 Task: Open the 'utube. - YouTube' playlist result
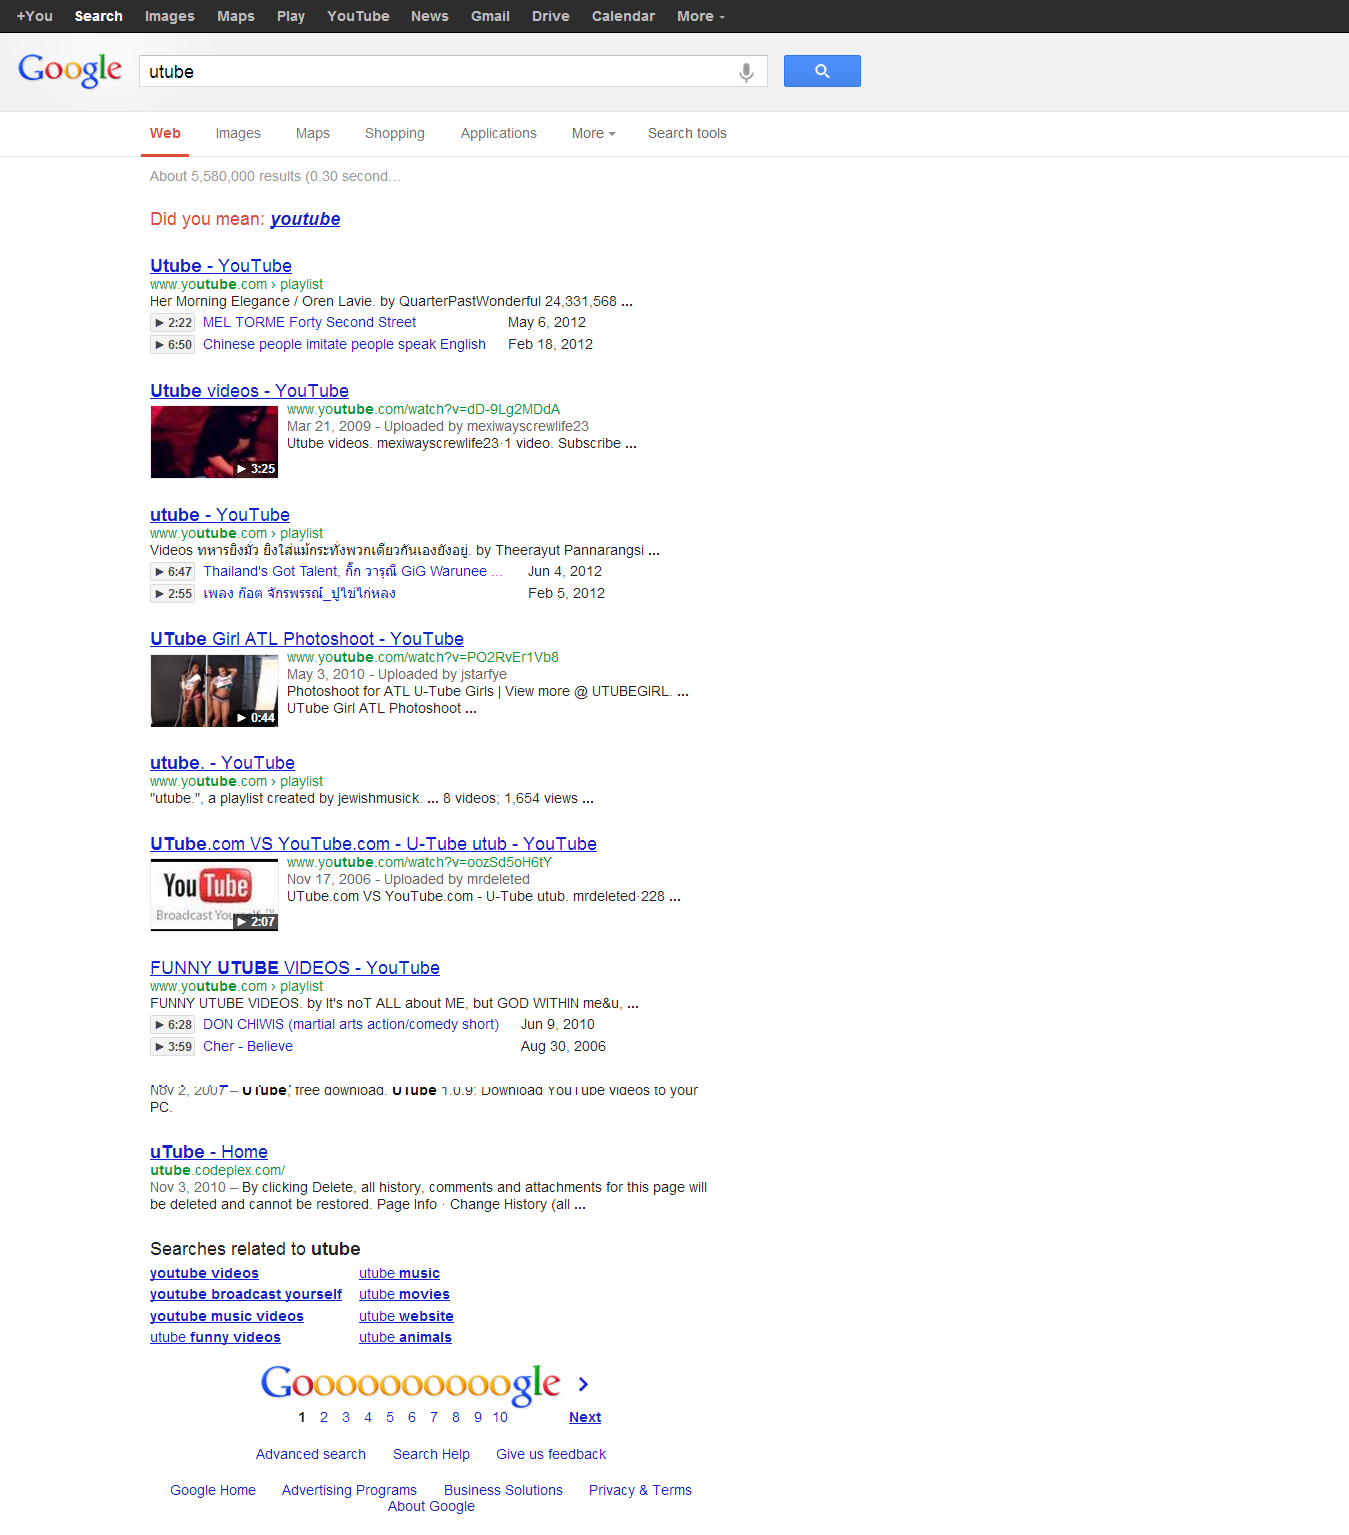(222, 763)
